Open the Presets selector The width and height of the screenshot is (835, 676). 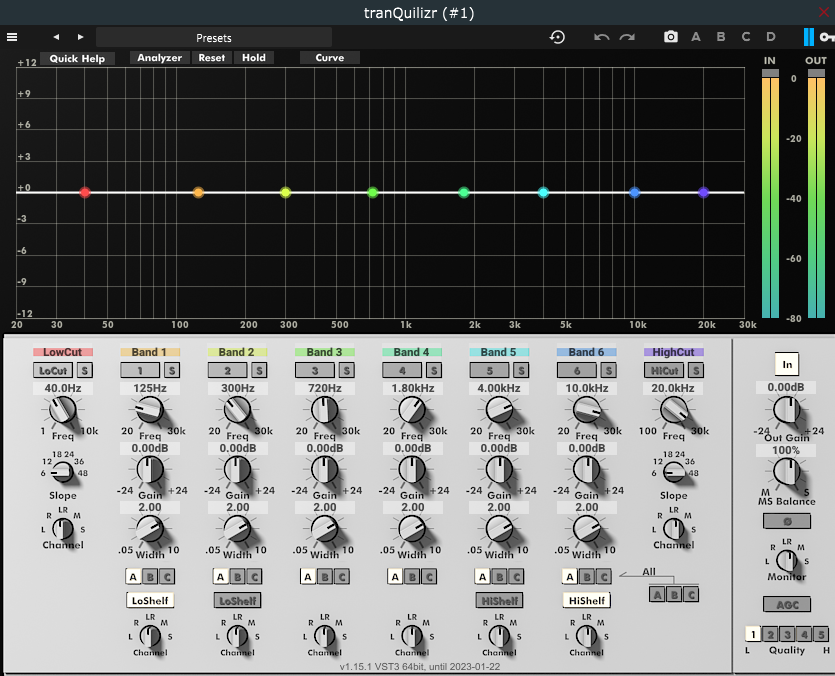tap(214, 37)
